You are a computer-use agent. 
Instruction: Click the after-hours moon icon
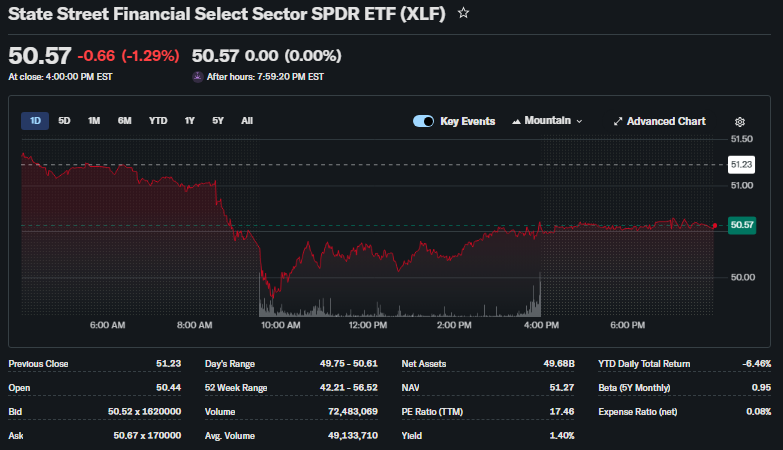pyautogui.click(x=198, y=76)
